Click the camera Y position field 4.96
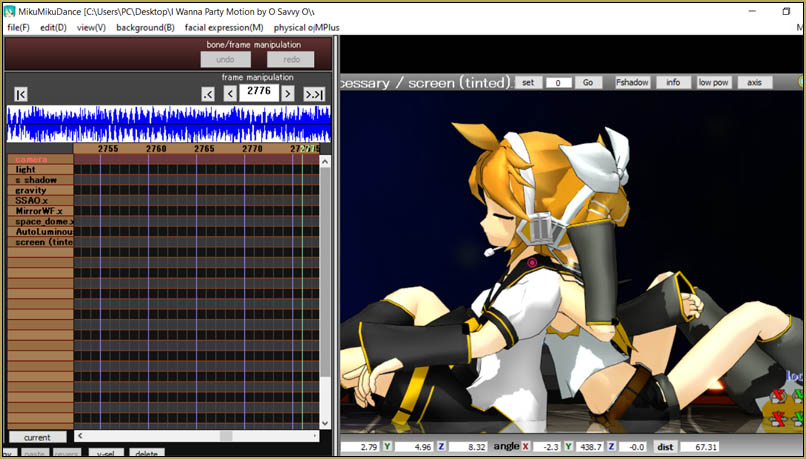Image resolution: width=806 pixels, height=459 pixels. point(414,447)
